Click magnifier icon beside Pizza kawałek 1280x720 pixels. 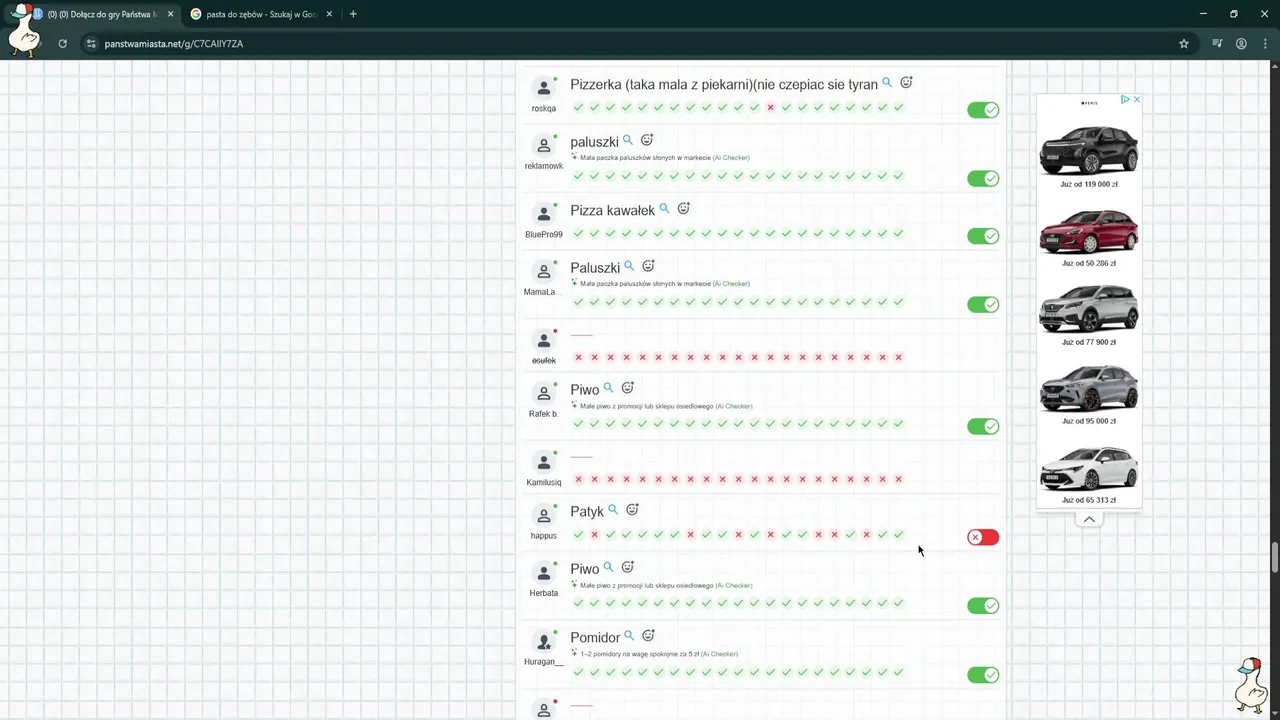664,209
